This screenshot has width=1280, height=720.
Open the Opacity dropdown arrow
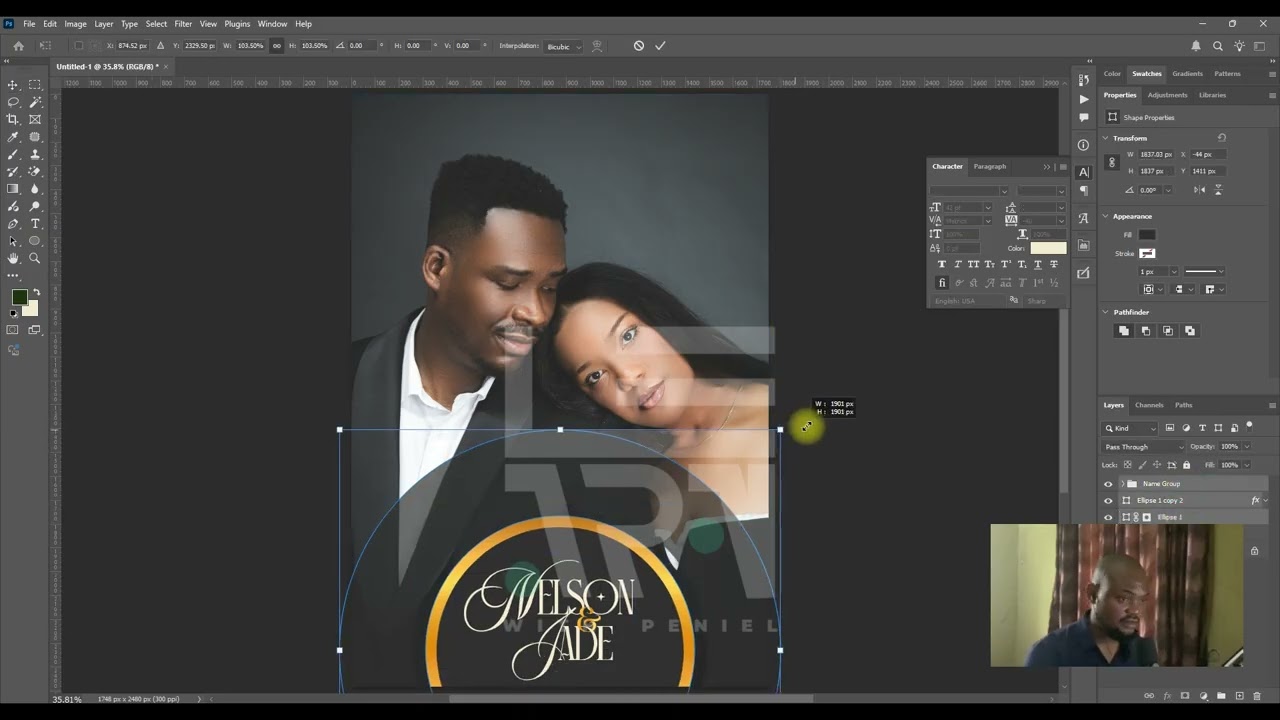tap(1246, 447)
